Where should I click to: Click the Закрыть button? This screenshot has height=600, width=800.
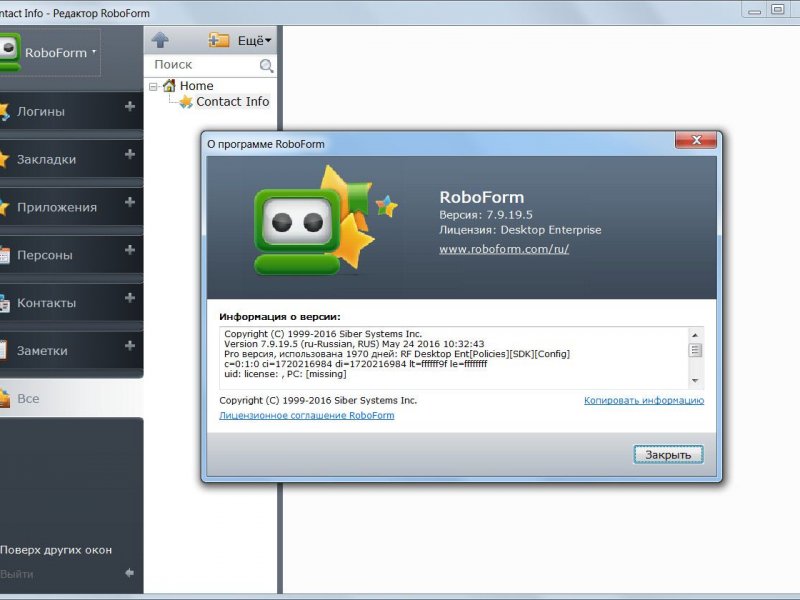pos(668,455)
